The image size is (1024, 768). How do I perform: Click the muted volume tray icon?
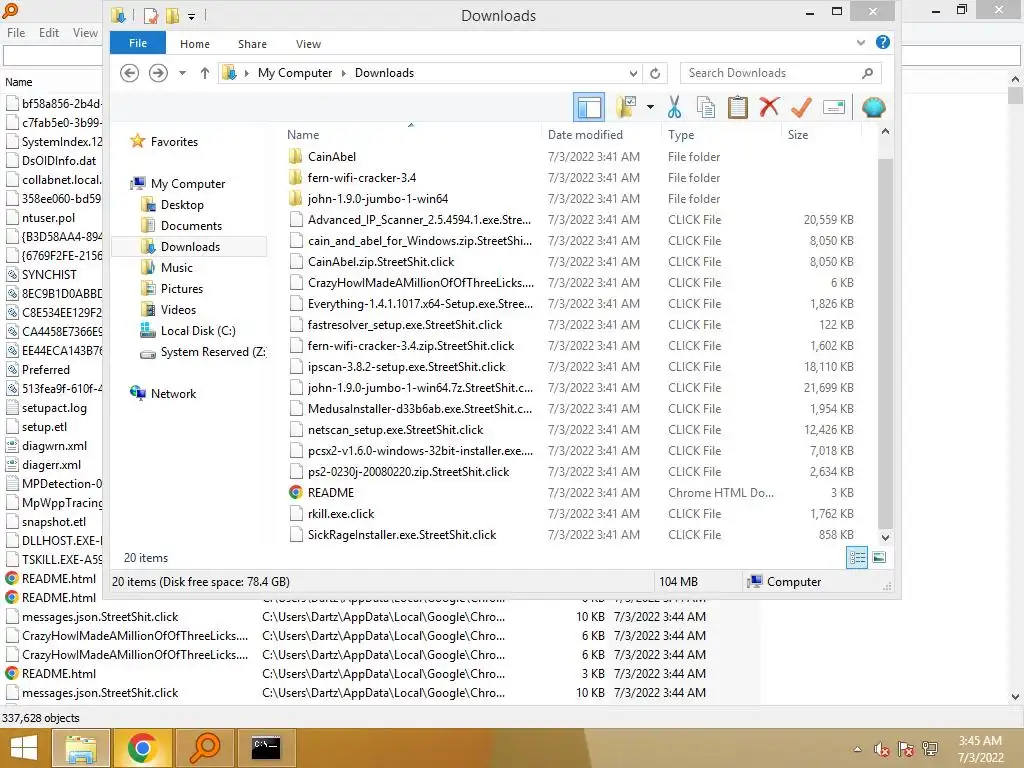(882, 749)
